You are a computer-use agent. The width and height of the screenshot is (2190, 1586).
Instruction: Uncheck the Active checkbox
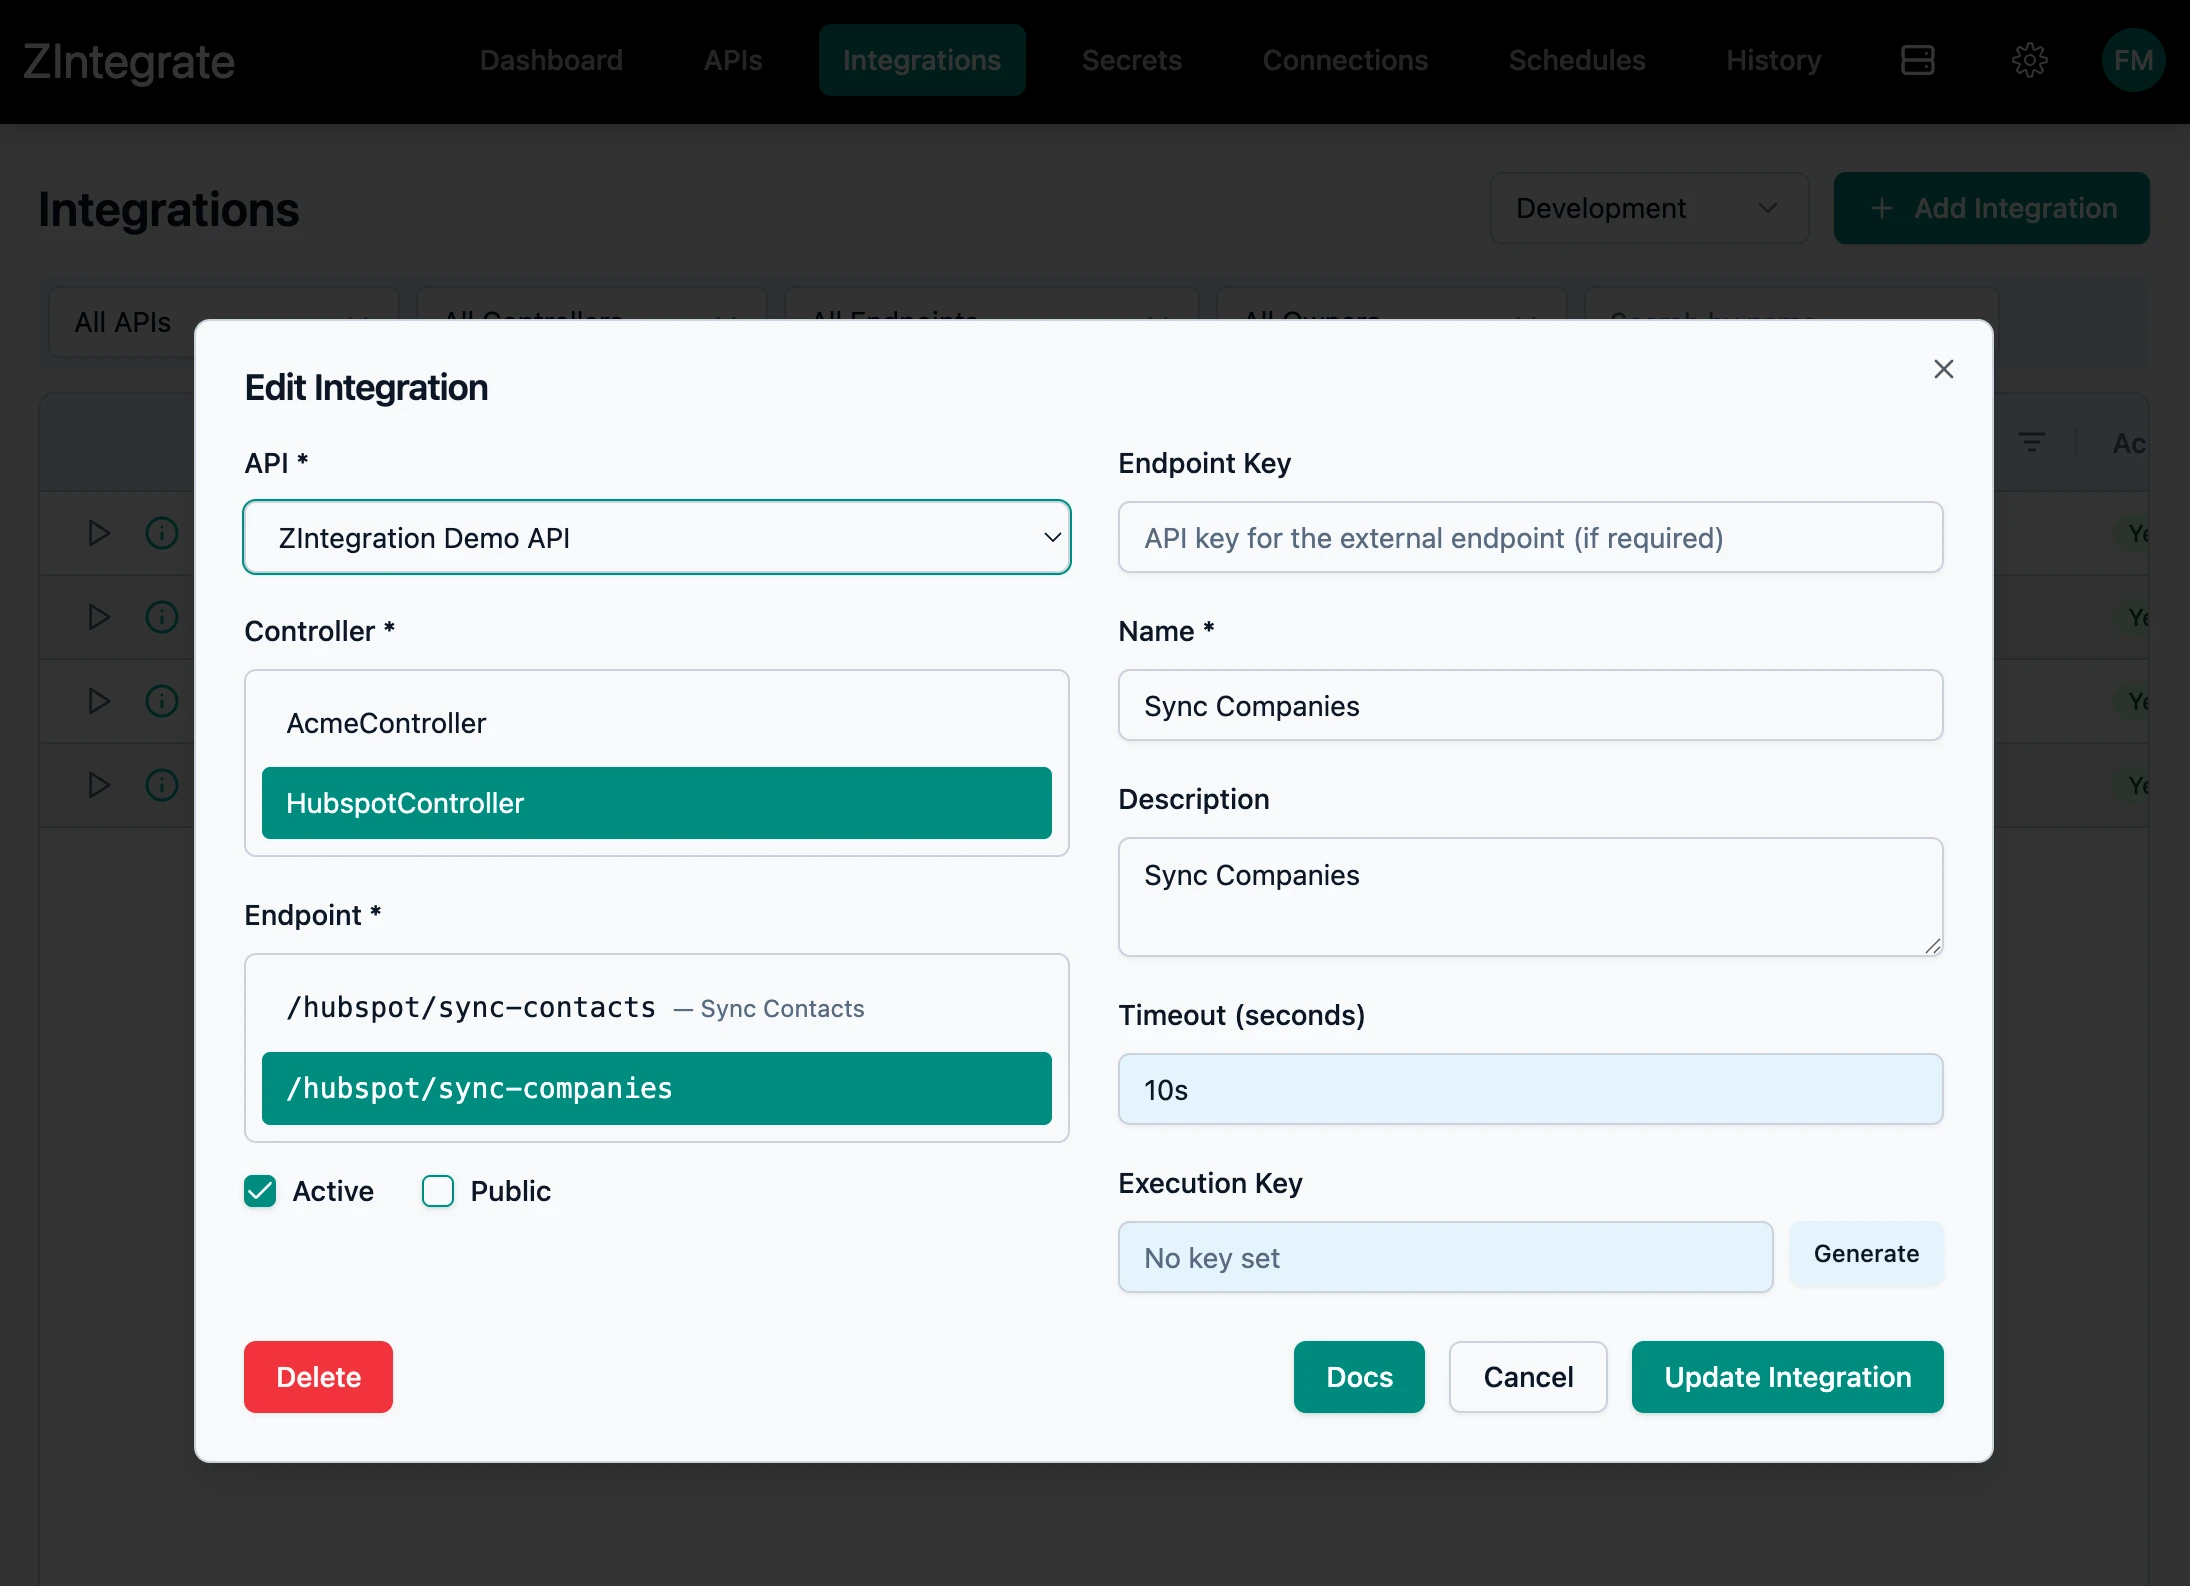point(260,1191)
